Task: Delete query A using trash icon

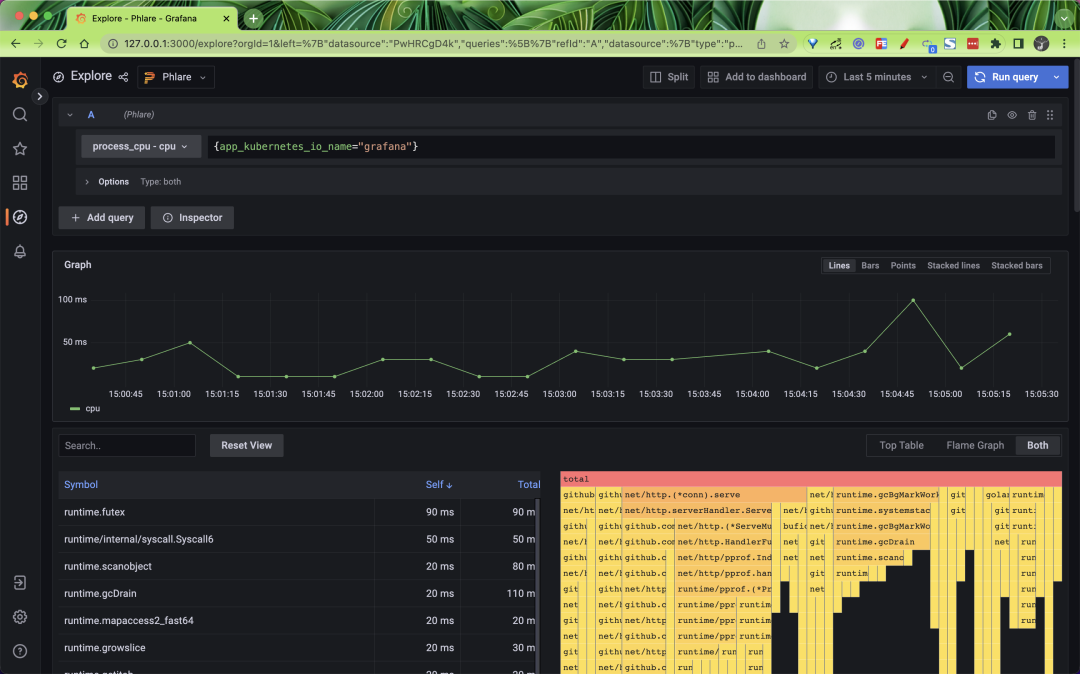Action: click(1032, 115)
